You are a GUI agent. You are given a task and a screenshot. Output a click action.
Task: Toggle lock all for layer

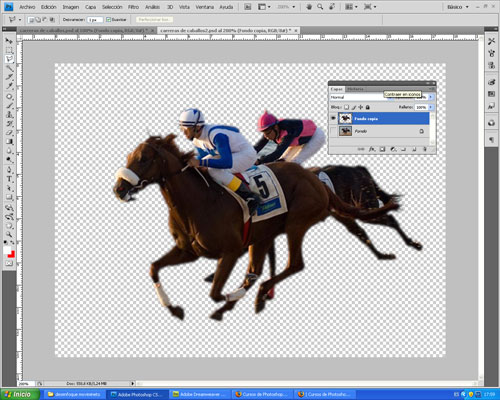click(x=368, y=107)
